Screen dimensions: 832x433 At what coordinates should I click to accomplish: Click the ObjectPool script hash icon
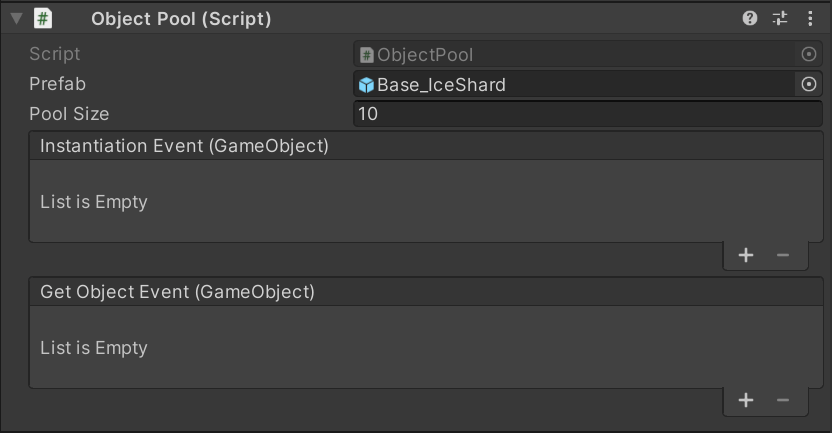click(x=367, y=55)
